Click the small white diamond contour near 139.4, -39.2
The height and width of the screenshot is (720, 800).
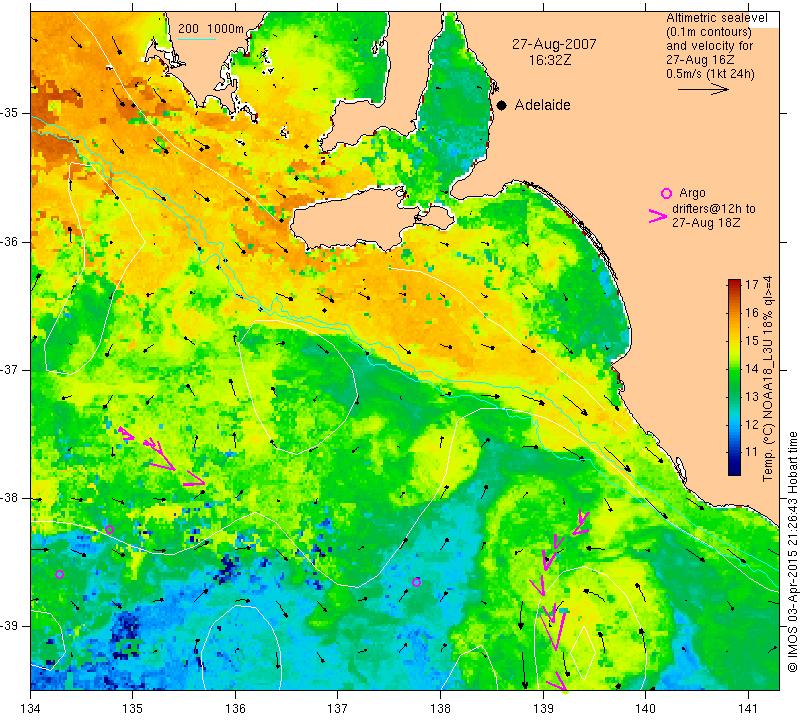click(x=583, y=653)
